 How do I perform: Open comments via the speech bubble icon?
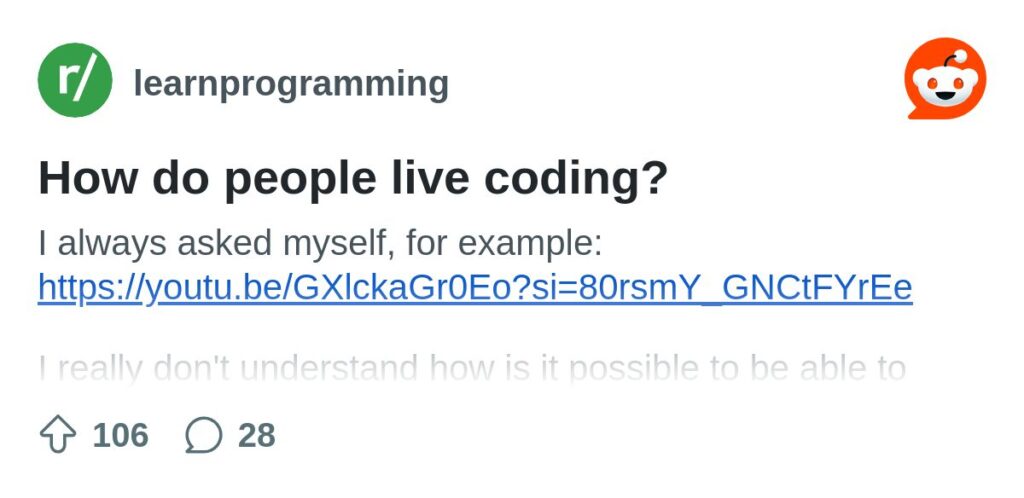204,435
